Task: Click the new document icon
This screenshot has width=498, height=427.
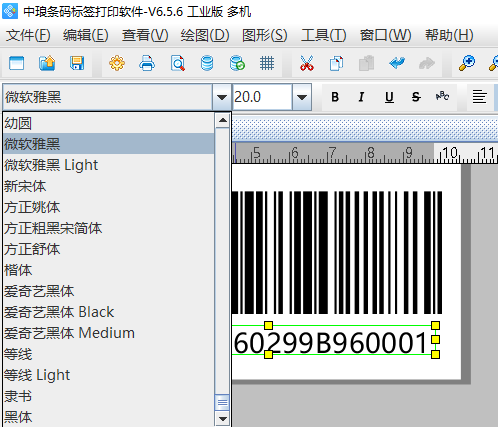Action: click(17, 63)
